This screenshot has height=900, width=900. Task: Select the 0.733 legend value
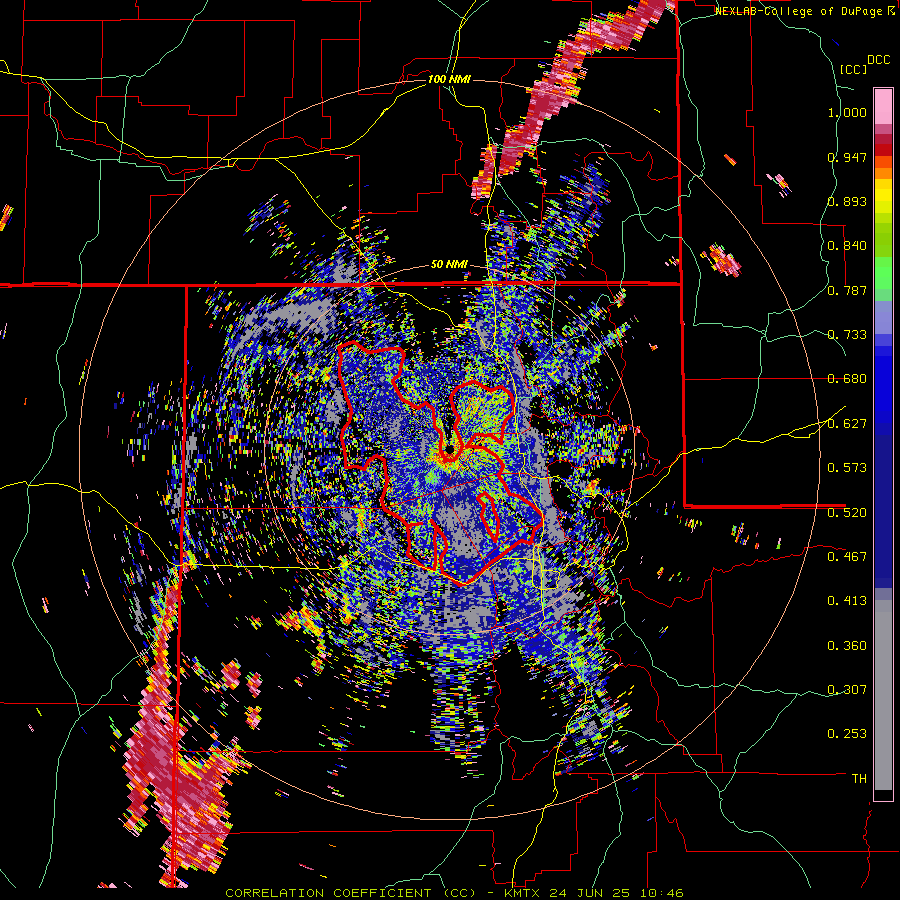pos(847,335)
